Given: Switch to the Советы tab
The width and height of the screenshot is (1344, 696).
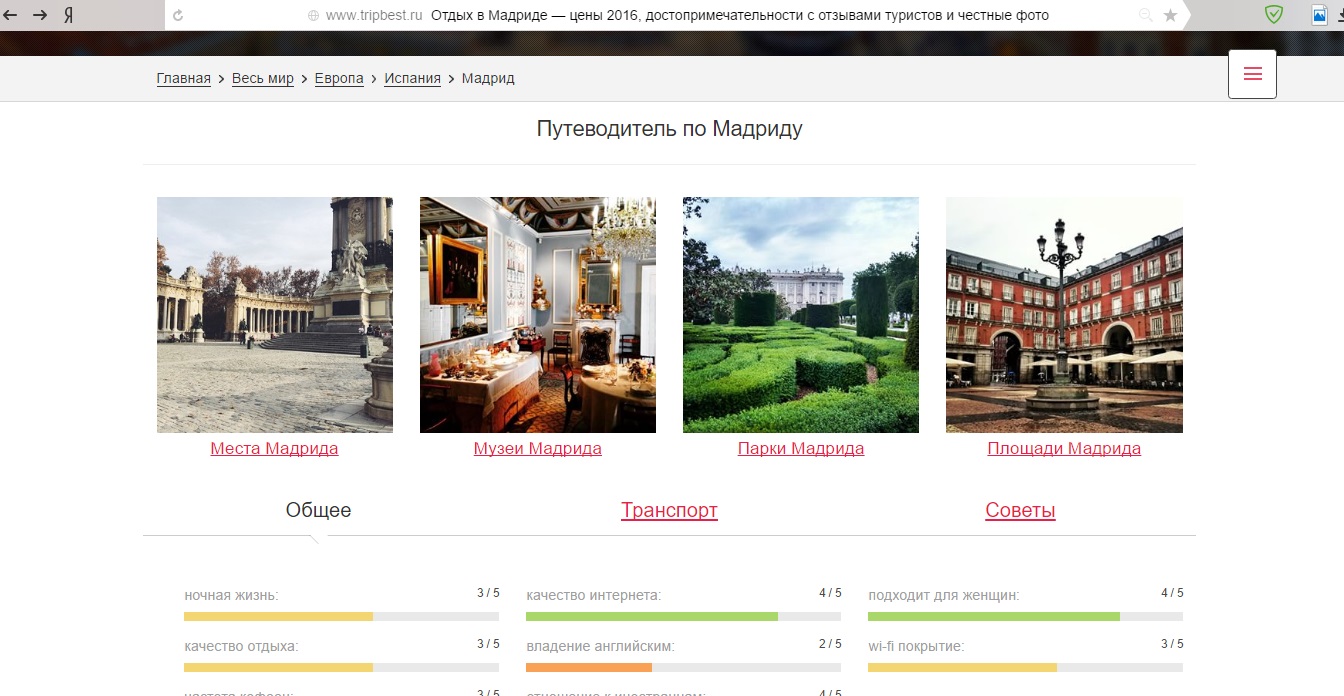Looking at the screenshot, I should point(1020,510).
